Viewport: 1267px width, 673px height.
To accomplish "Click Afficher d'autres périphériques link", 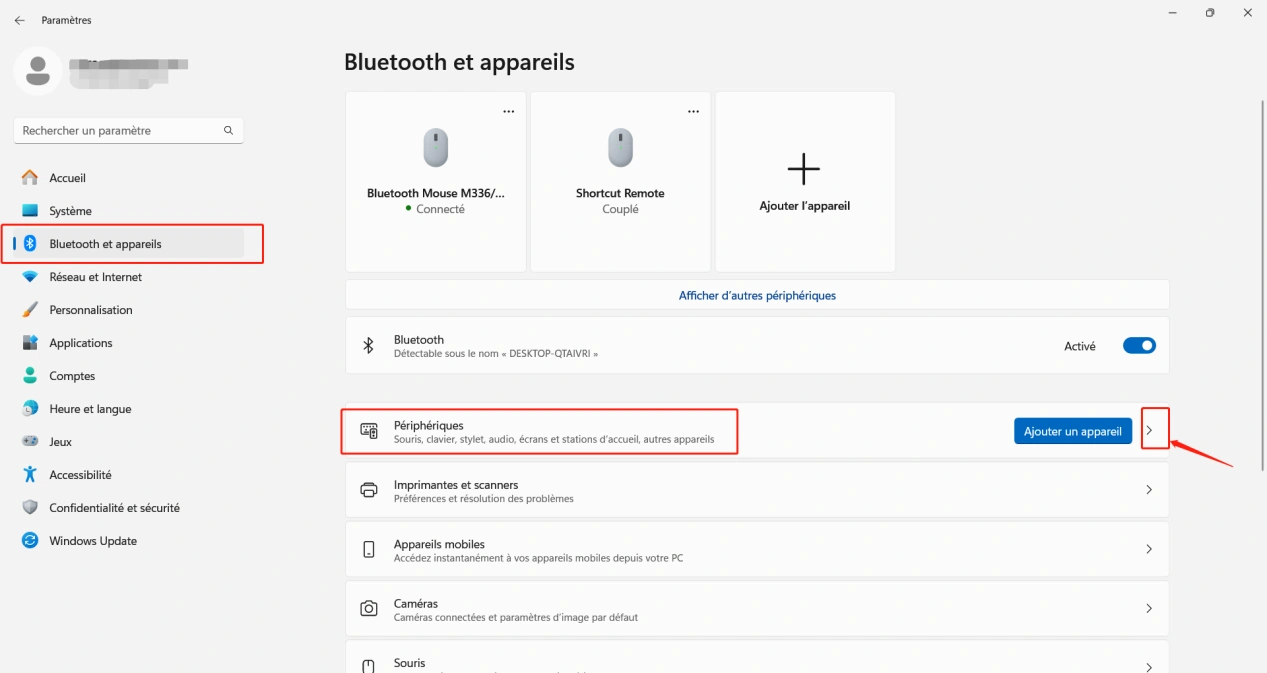I will click(x=757, y=296).
